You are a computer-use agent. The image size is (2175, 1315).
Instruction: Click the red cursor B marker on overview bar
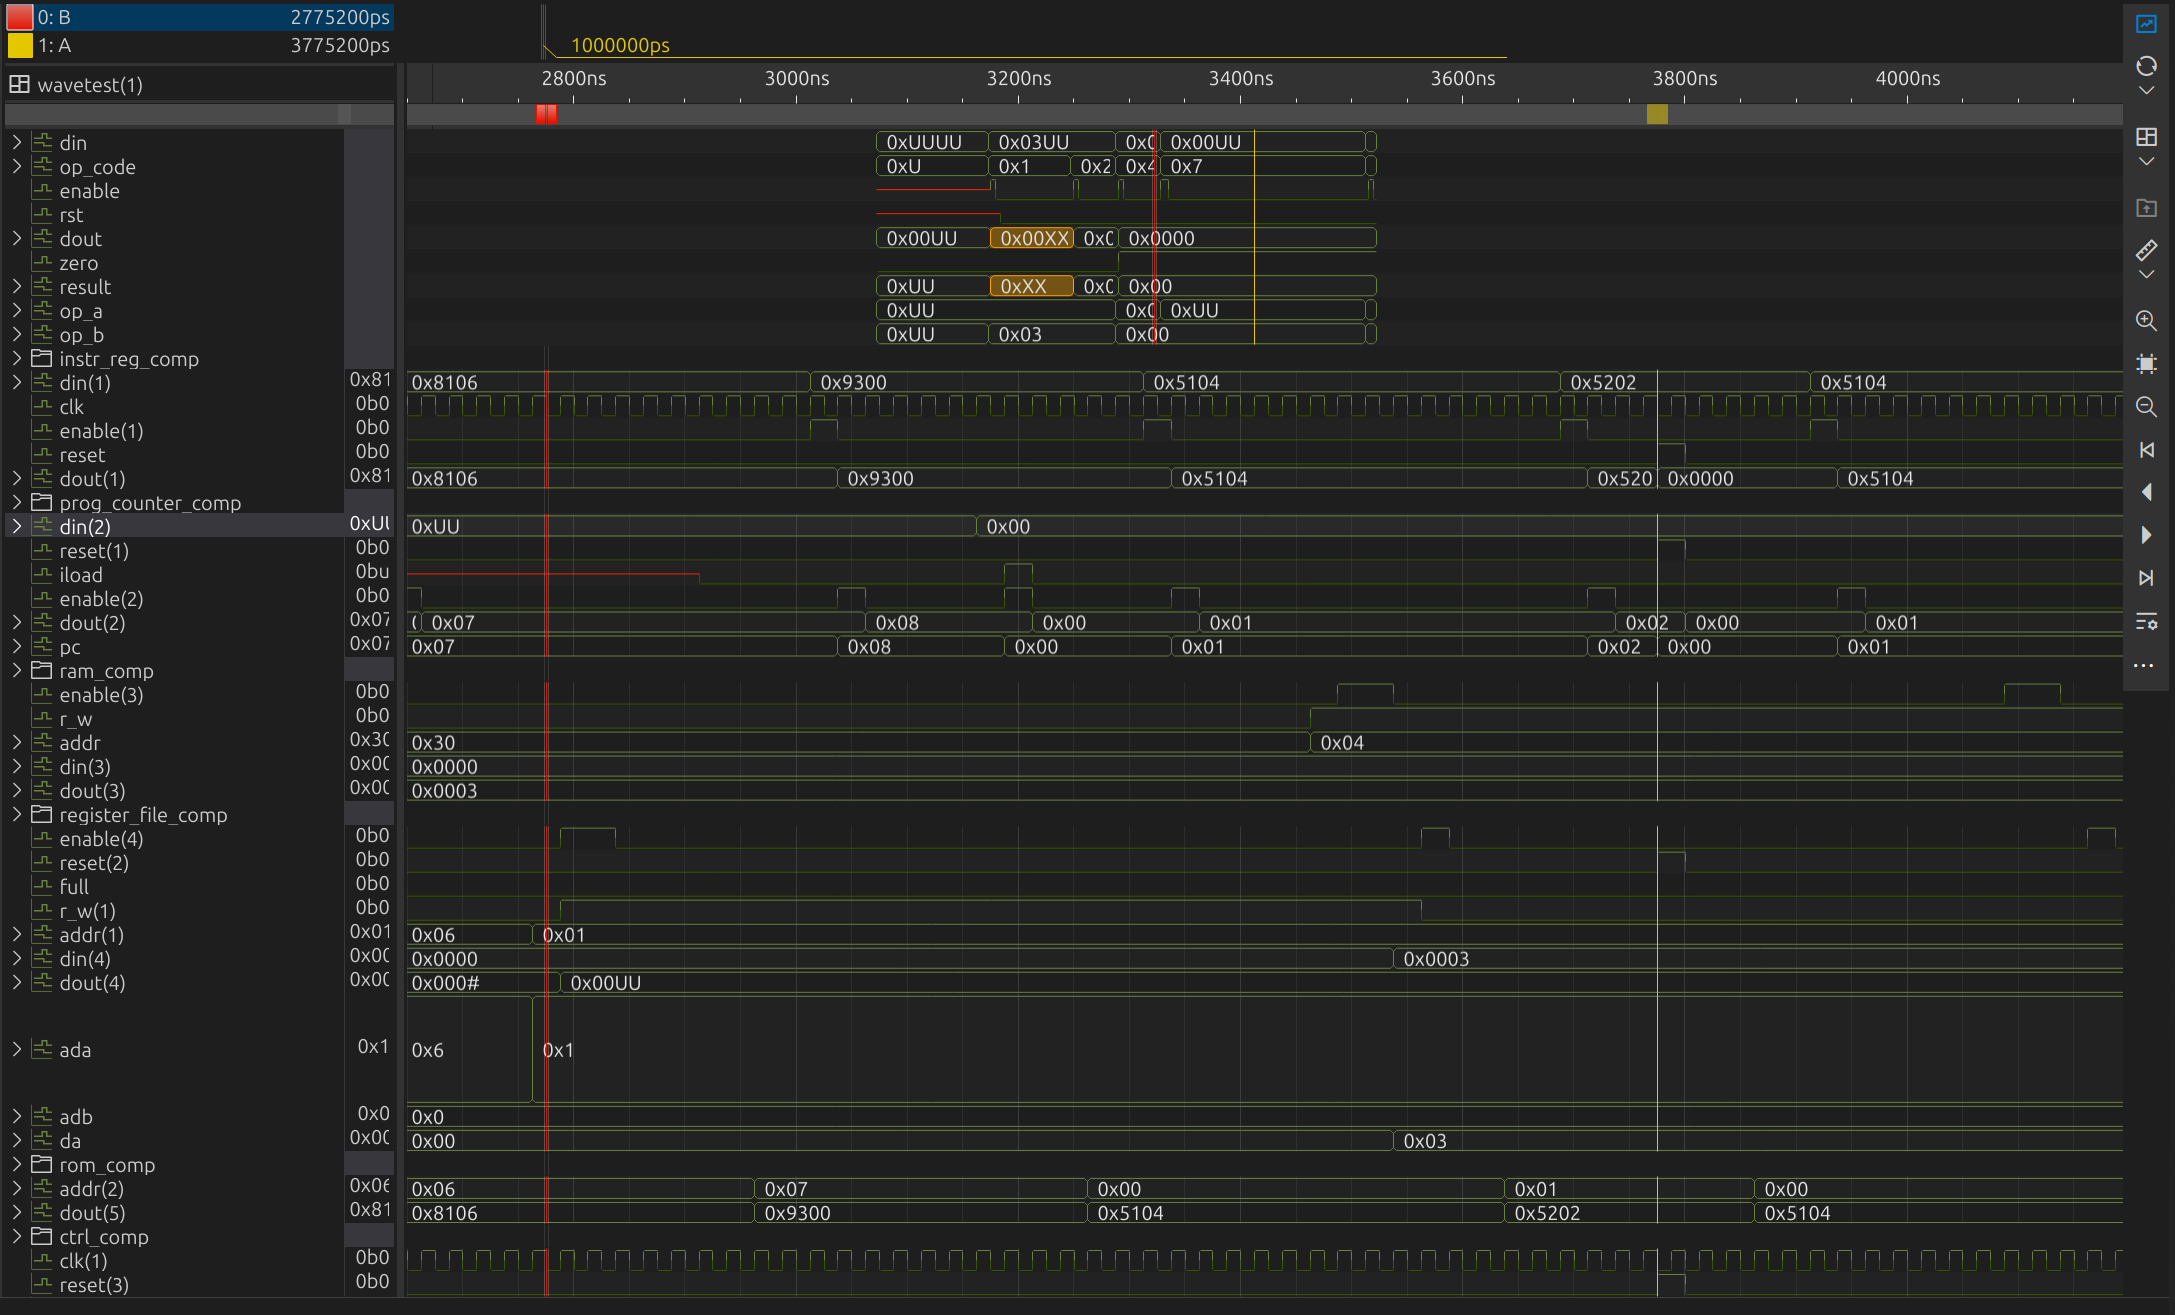click(x=546, y=114)
